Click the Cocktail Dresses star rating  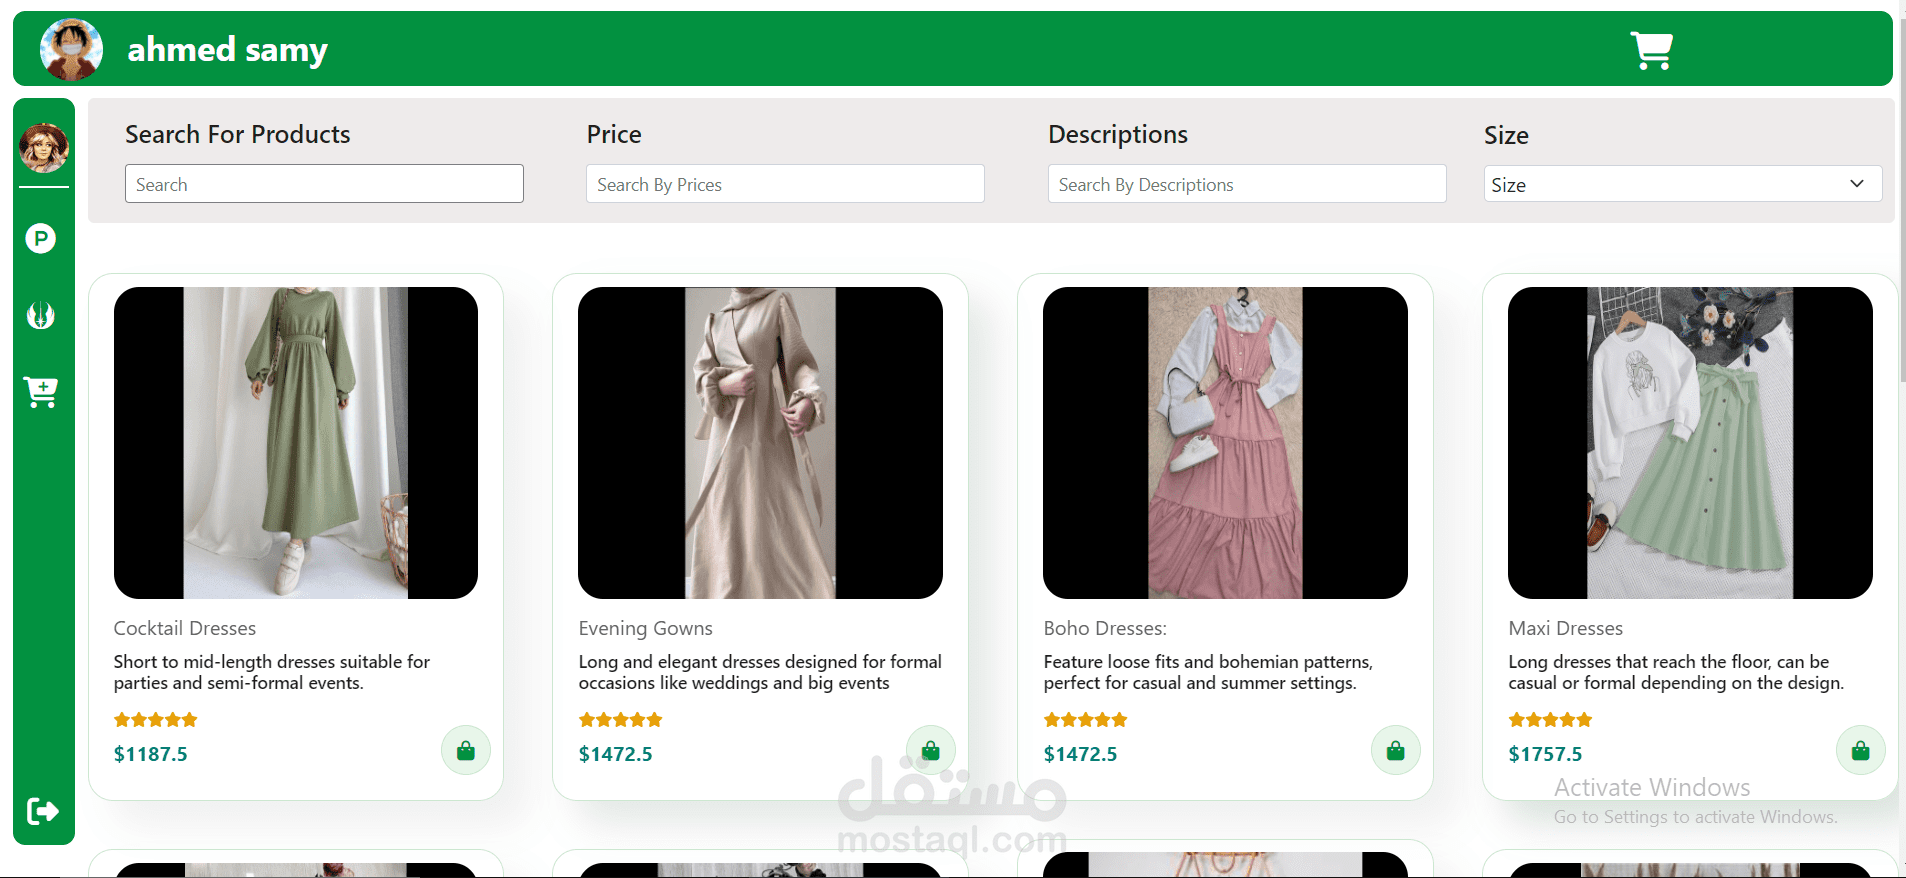pyautogui.click(x=156, y=720)
